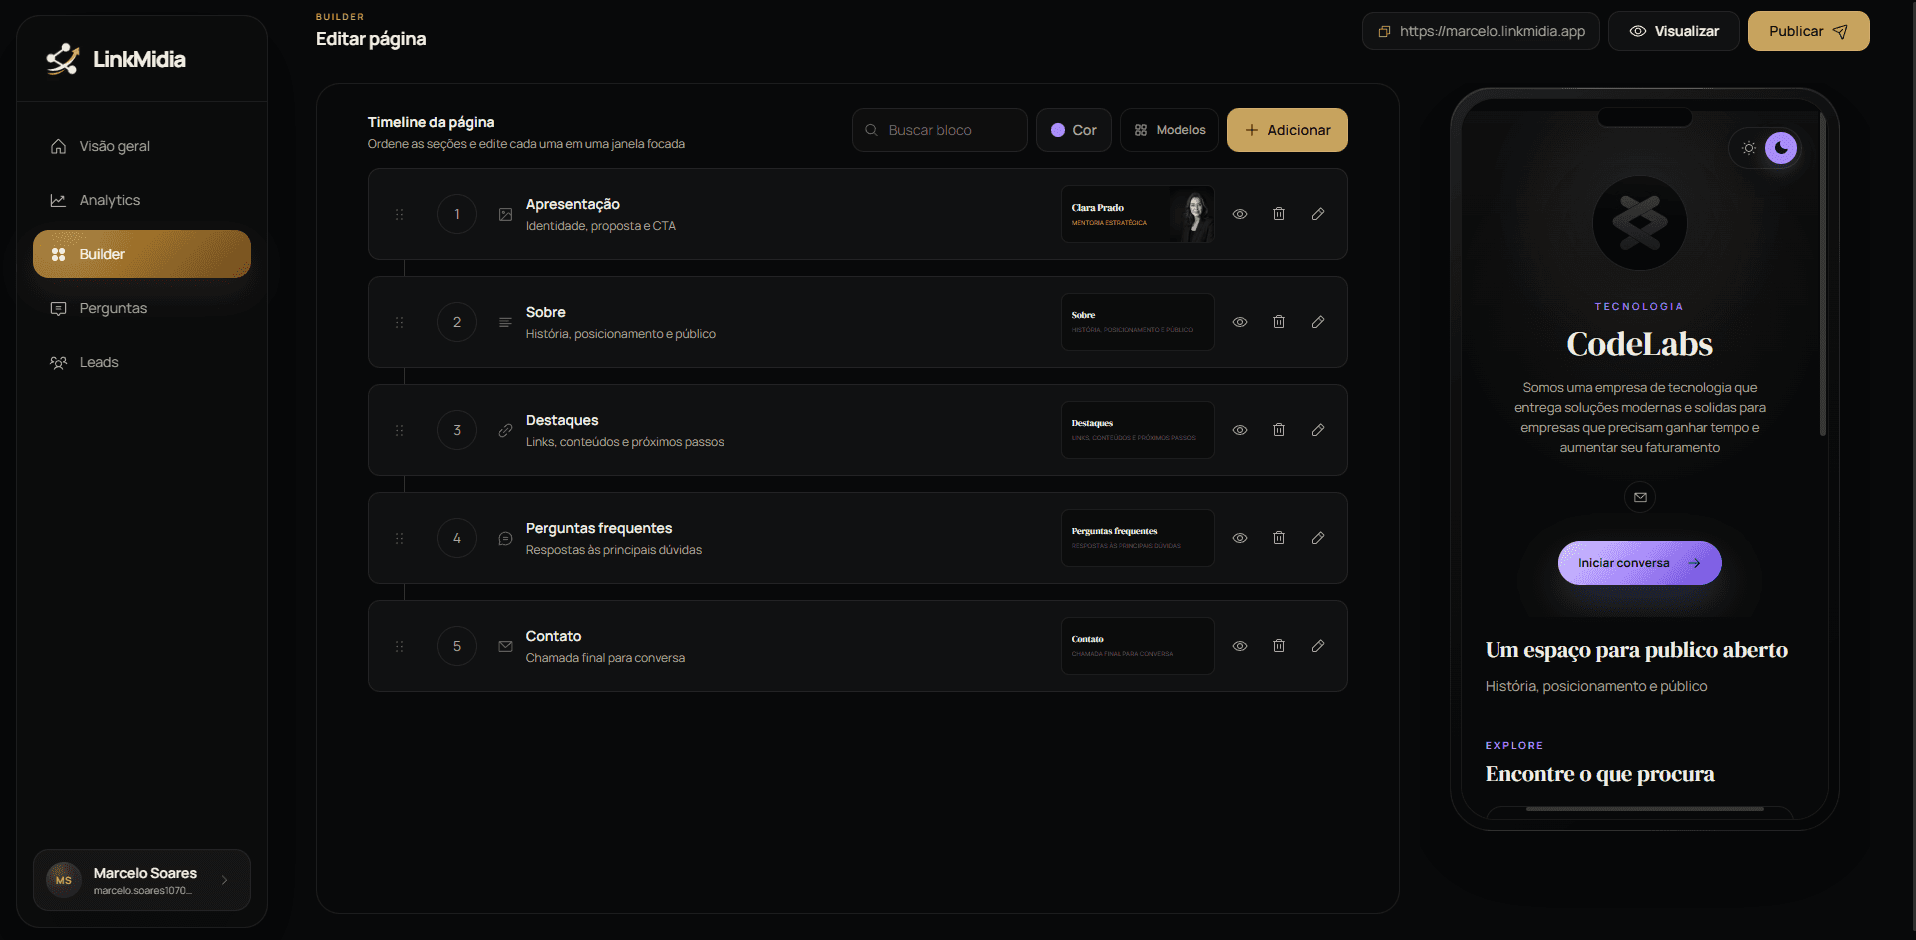
Task: Open the Modelos templates button
Action: tap(1169, 130)
